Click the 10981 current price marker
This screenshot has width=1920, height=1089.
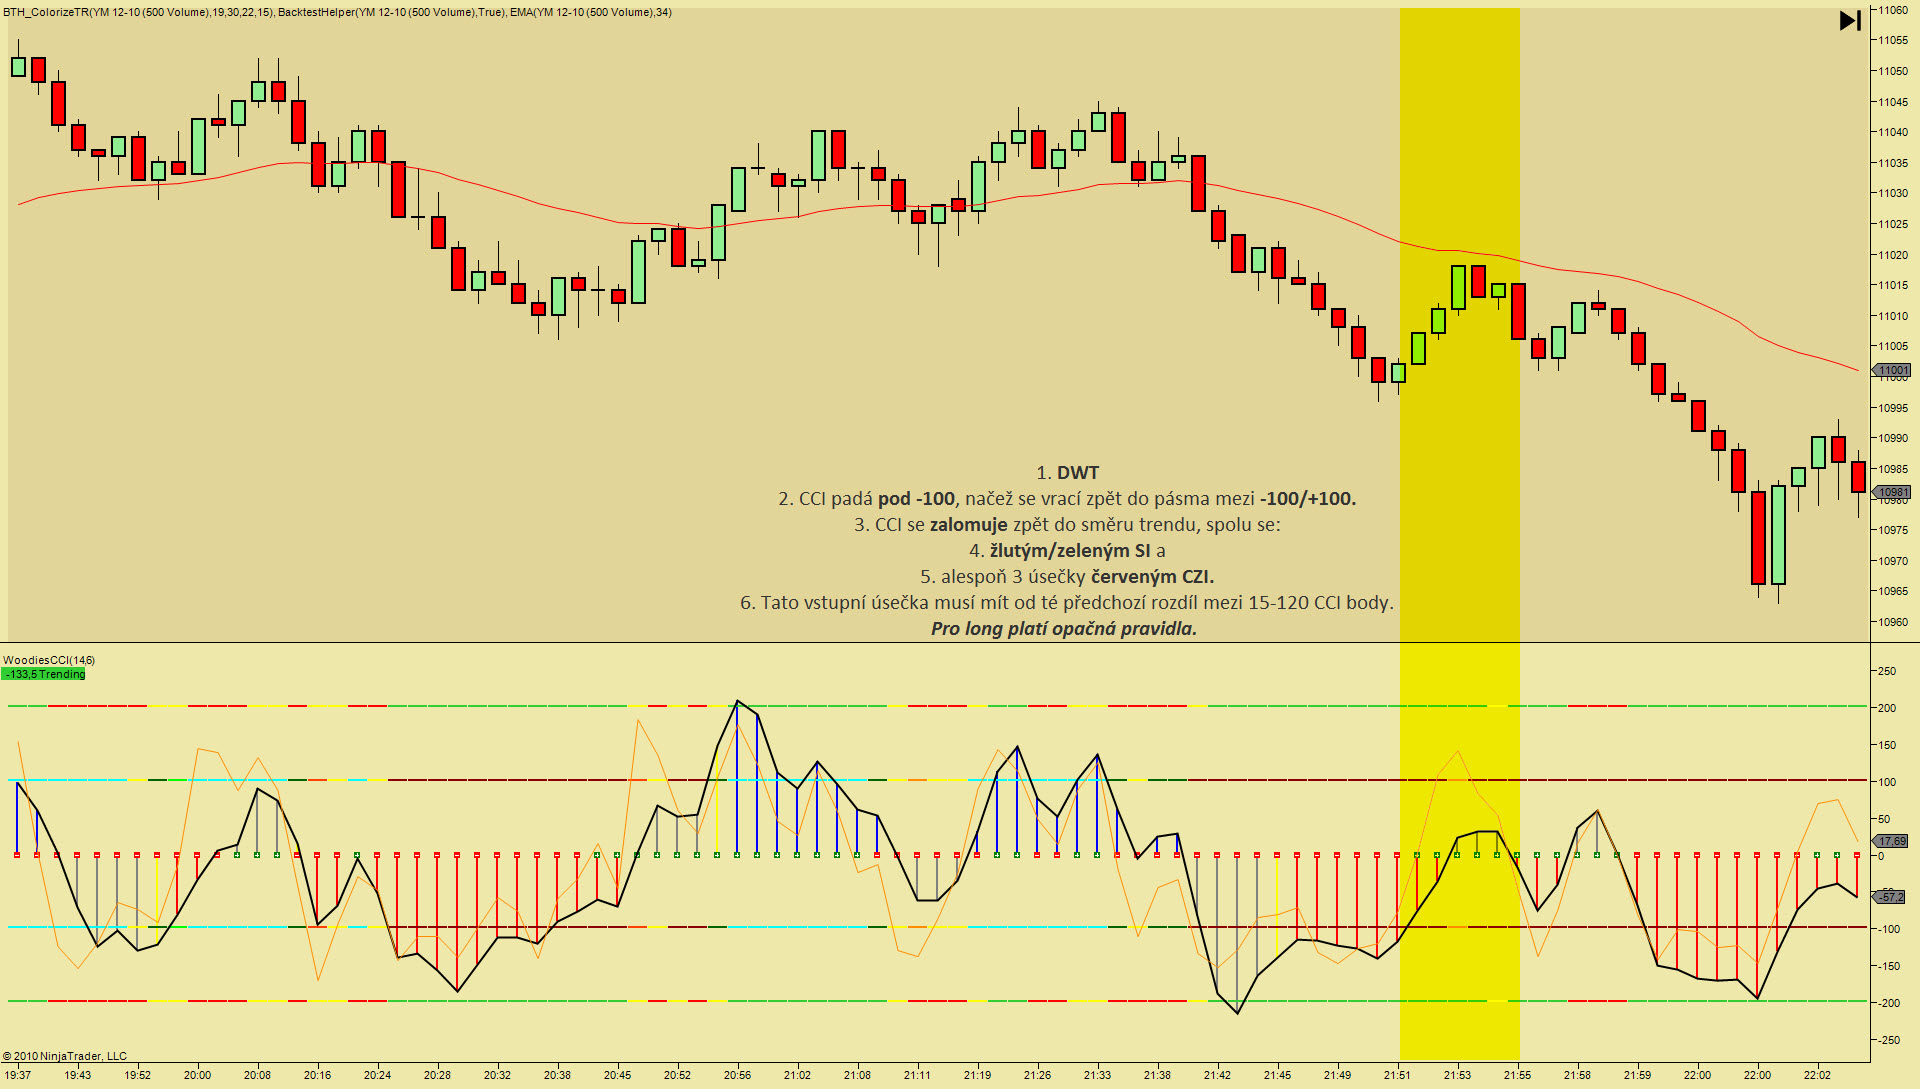coord(1892,492)
